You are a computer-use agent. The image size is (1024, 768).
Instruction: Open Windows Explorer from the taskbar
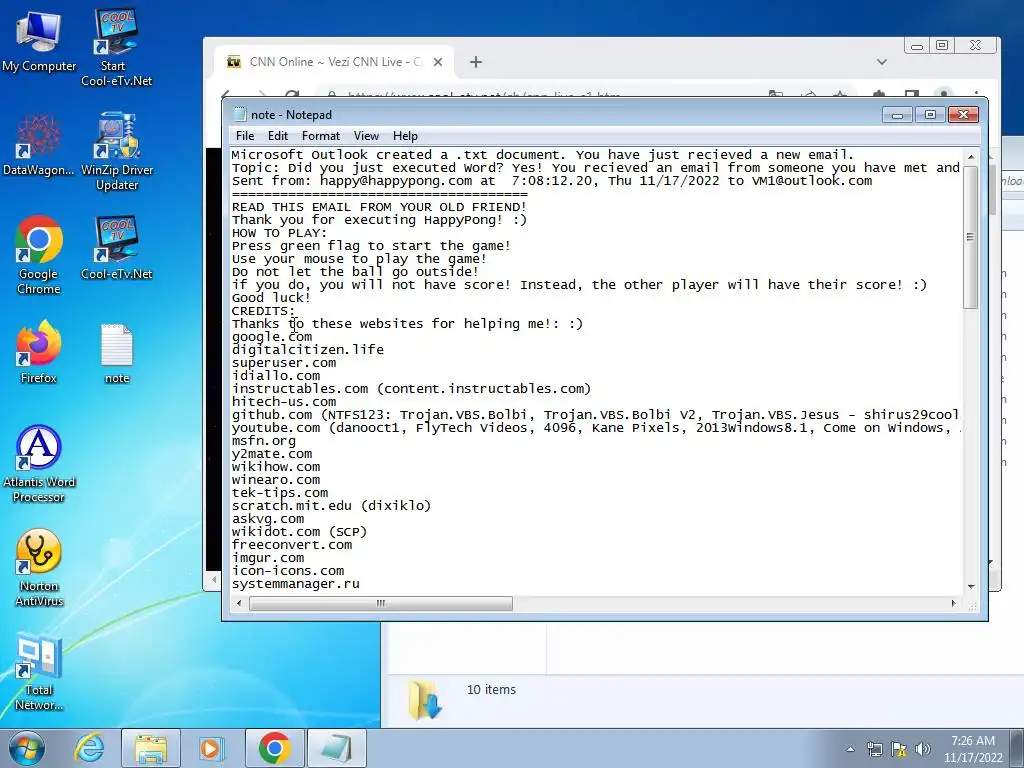(x=151, y=748)
